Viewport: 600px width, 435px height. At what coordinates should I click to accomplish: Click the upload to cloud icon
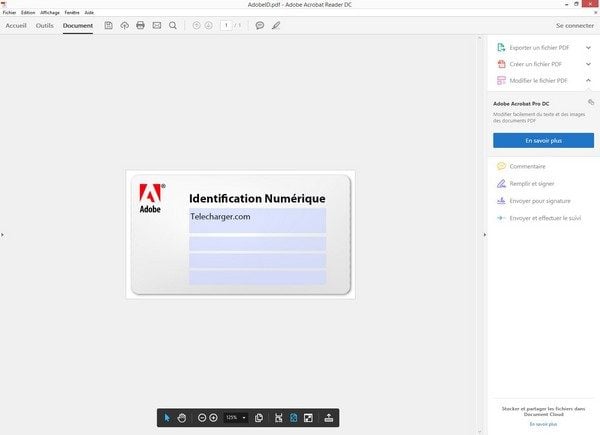click(x=124, y=25)
